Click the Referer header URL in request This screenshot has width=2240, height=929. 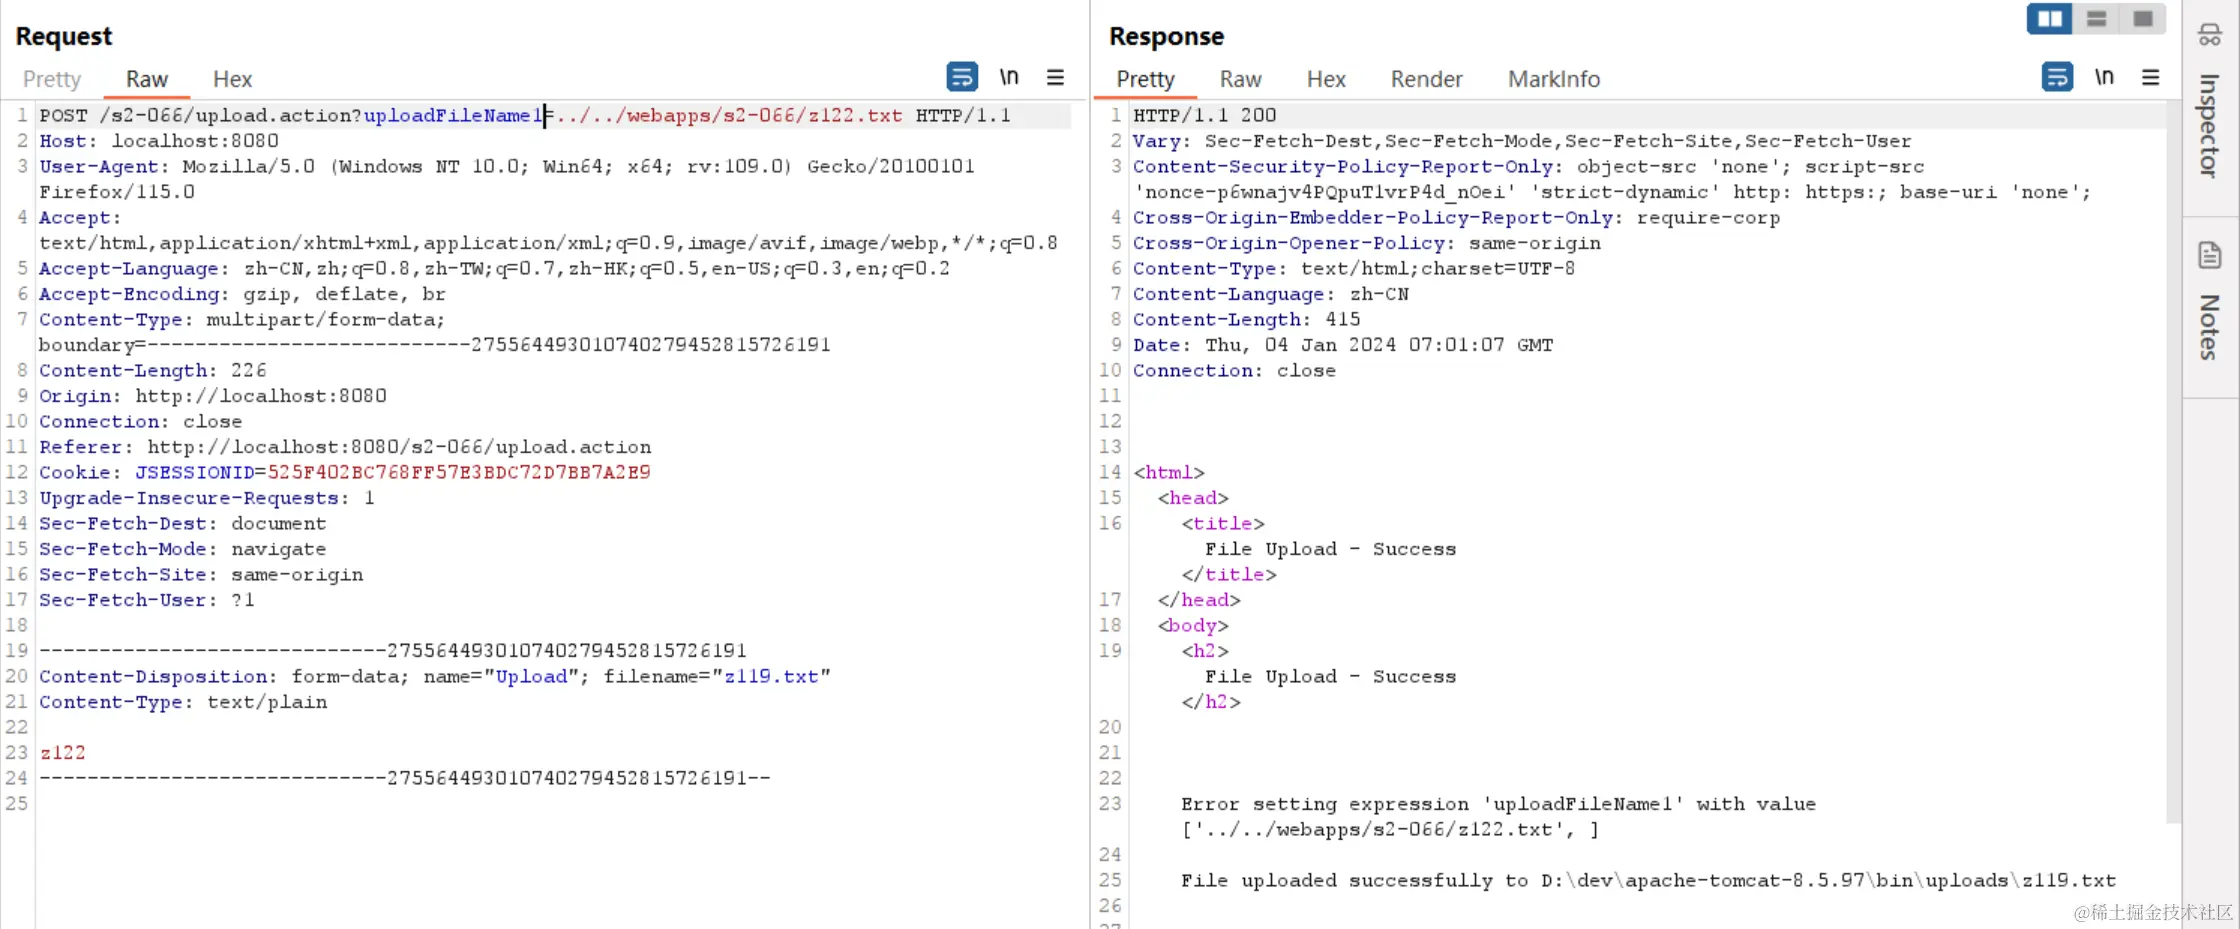(x=399, y=447)
